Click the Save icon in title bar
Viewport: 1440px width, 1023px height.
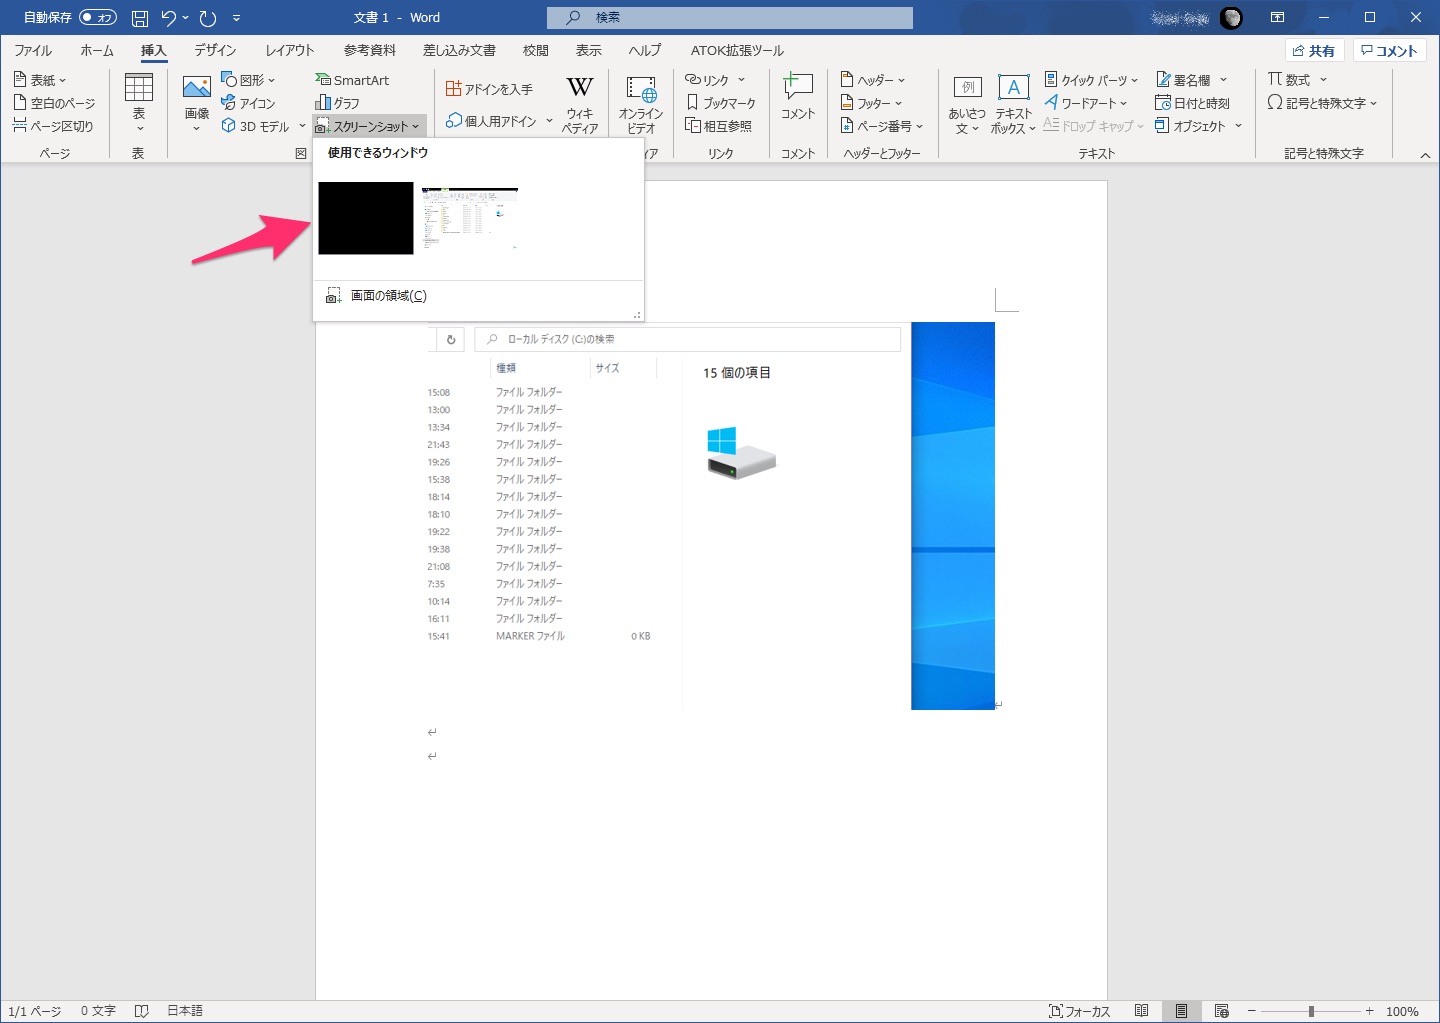[x=140, y=18]
